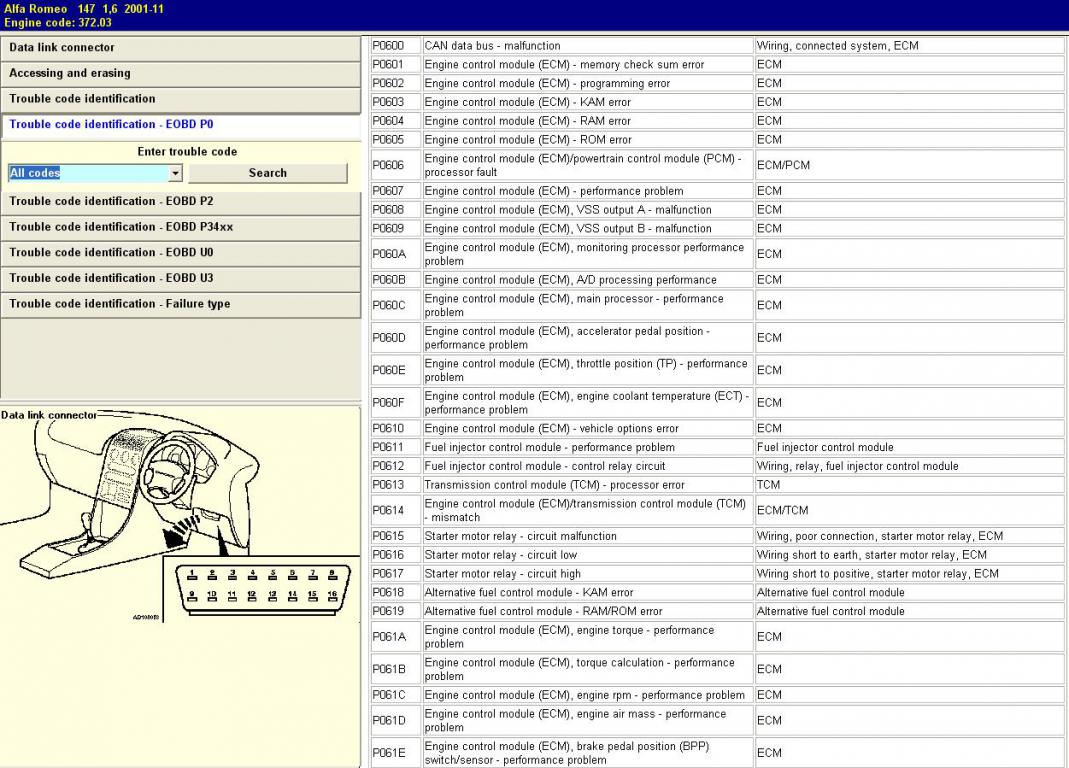Click 'Wiring, relay, fuel injector control module' cell
The height and width of the screenshot is (768, 1069).
point(909,466)
